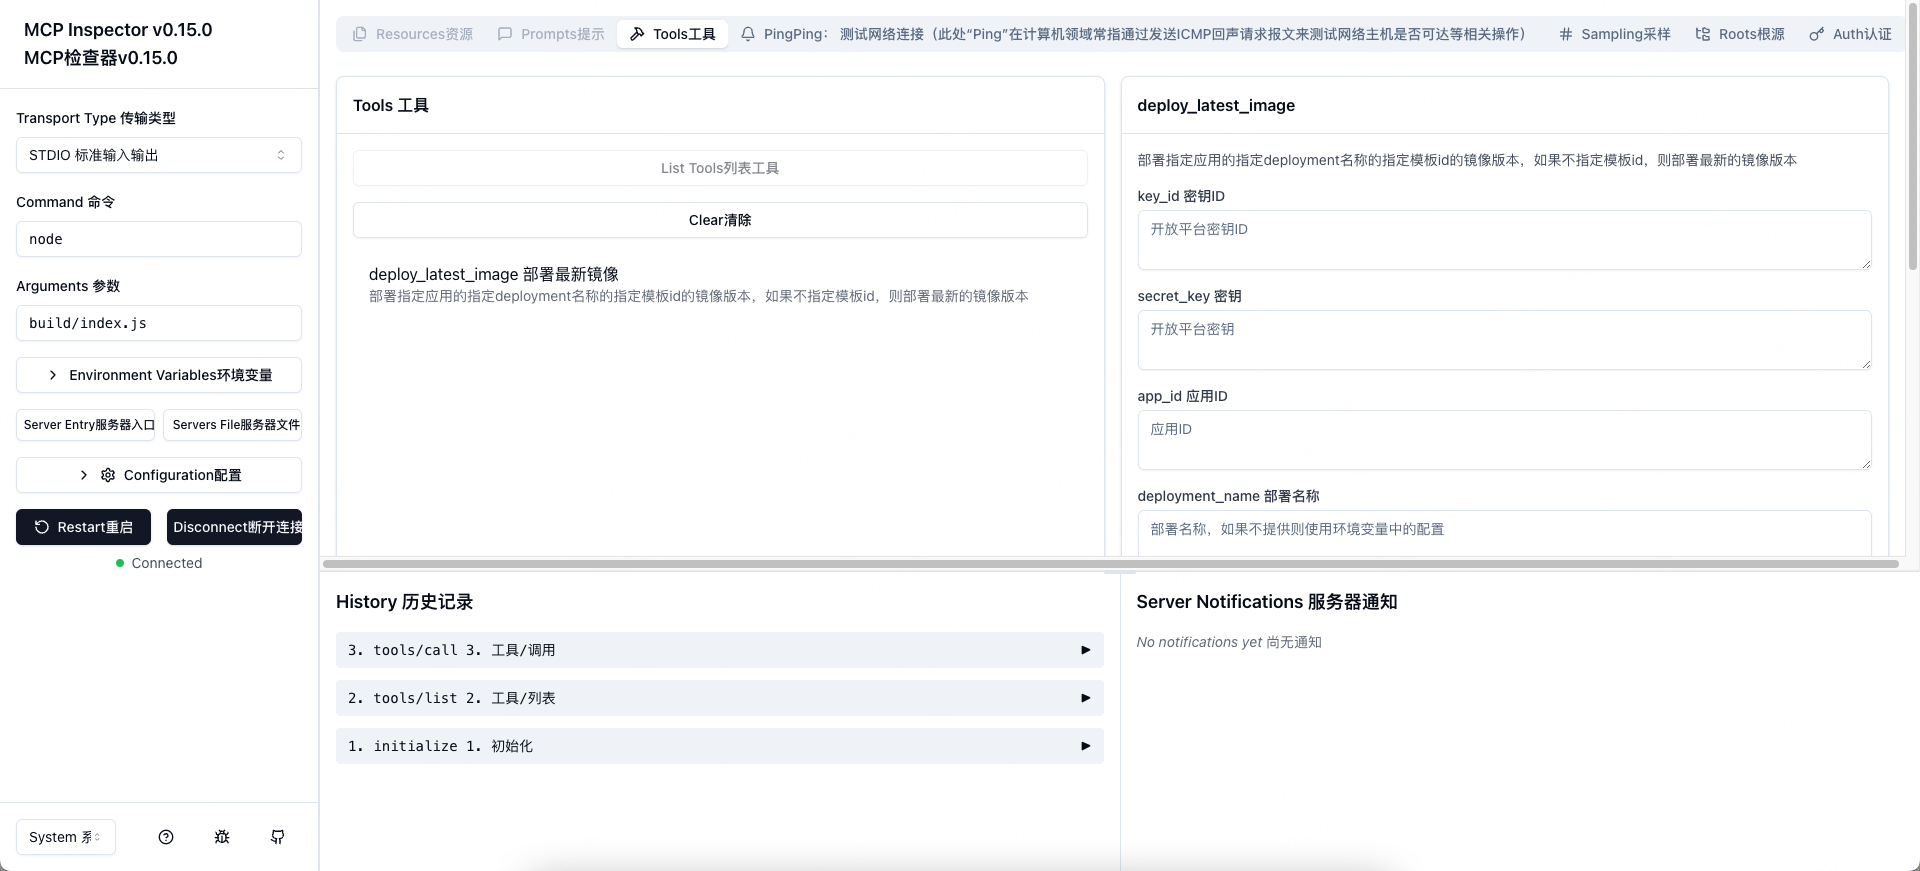
Task: Expand the Environment Variables section
Action: point(158,375)
